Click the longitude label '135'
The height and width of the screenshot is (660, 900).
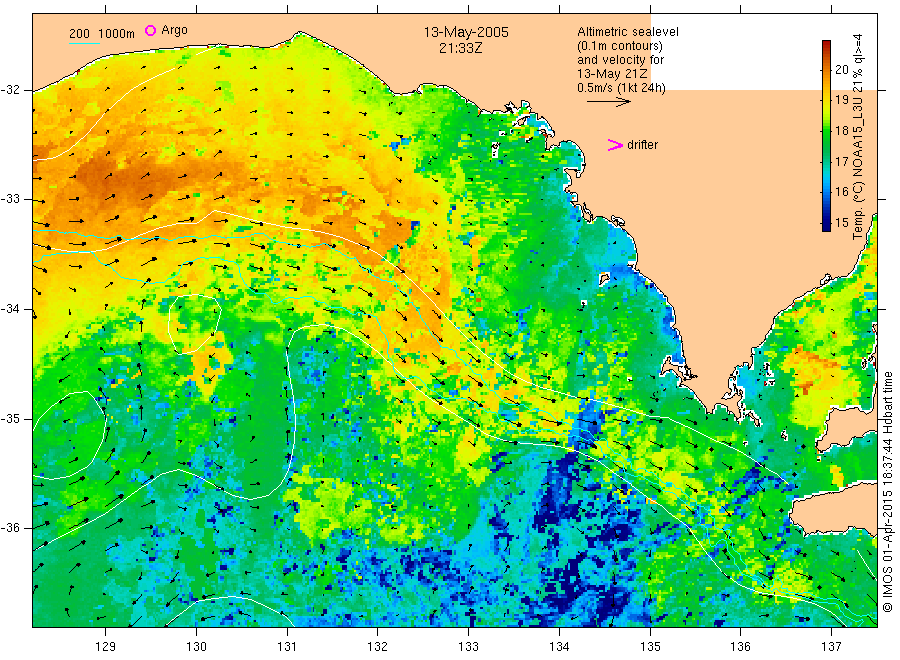tap(650, 647)
